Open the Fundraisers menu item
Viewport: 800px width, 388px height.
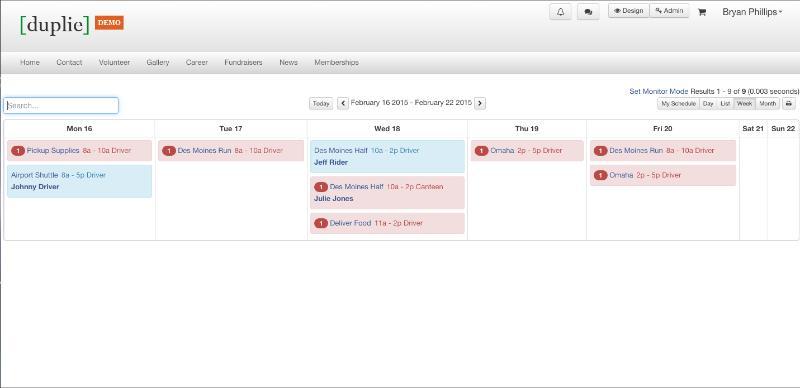(243, 62)
